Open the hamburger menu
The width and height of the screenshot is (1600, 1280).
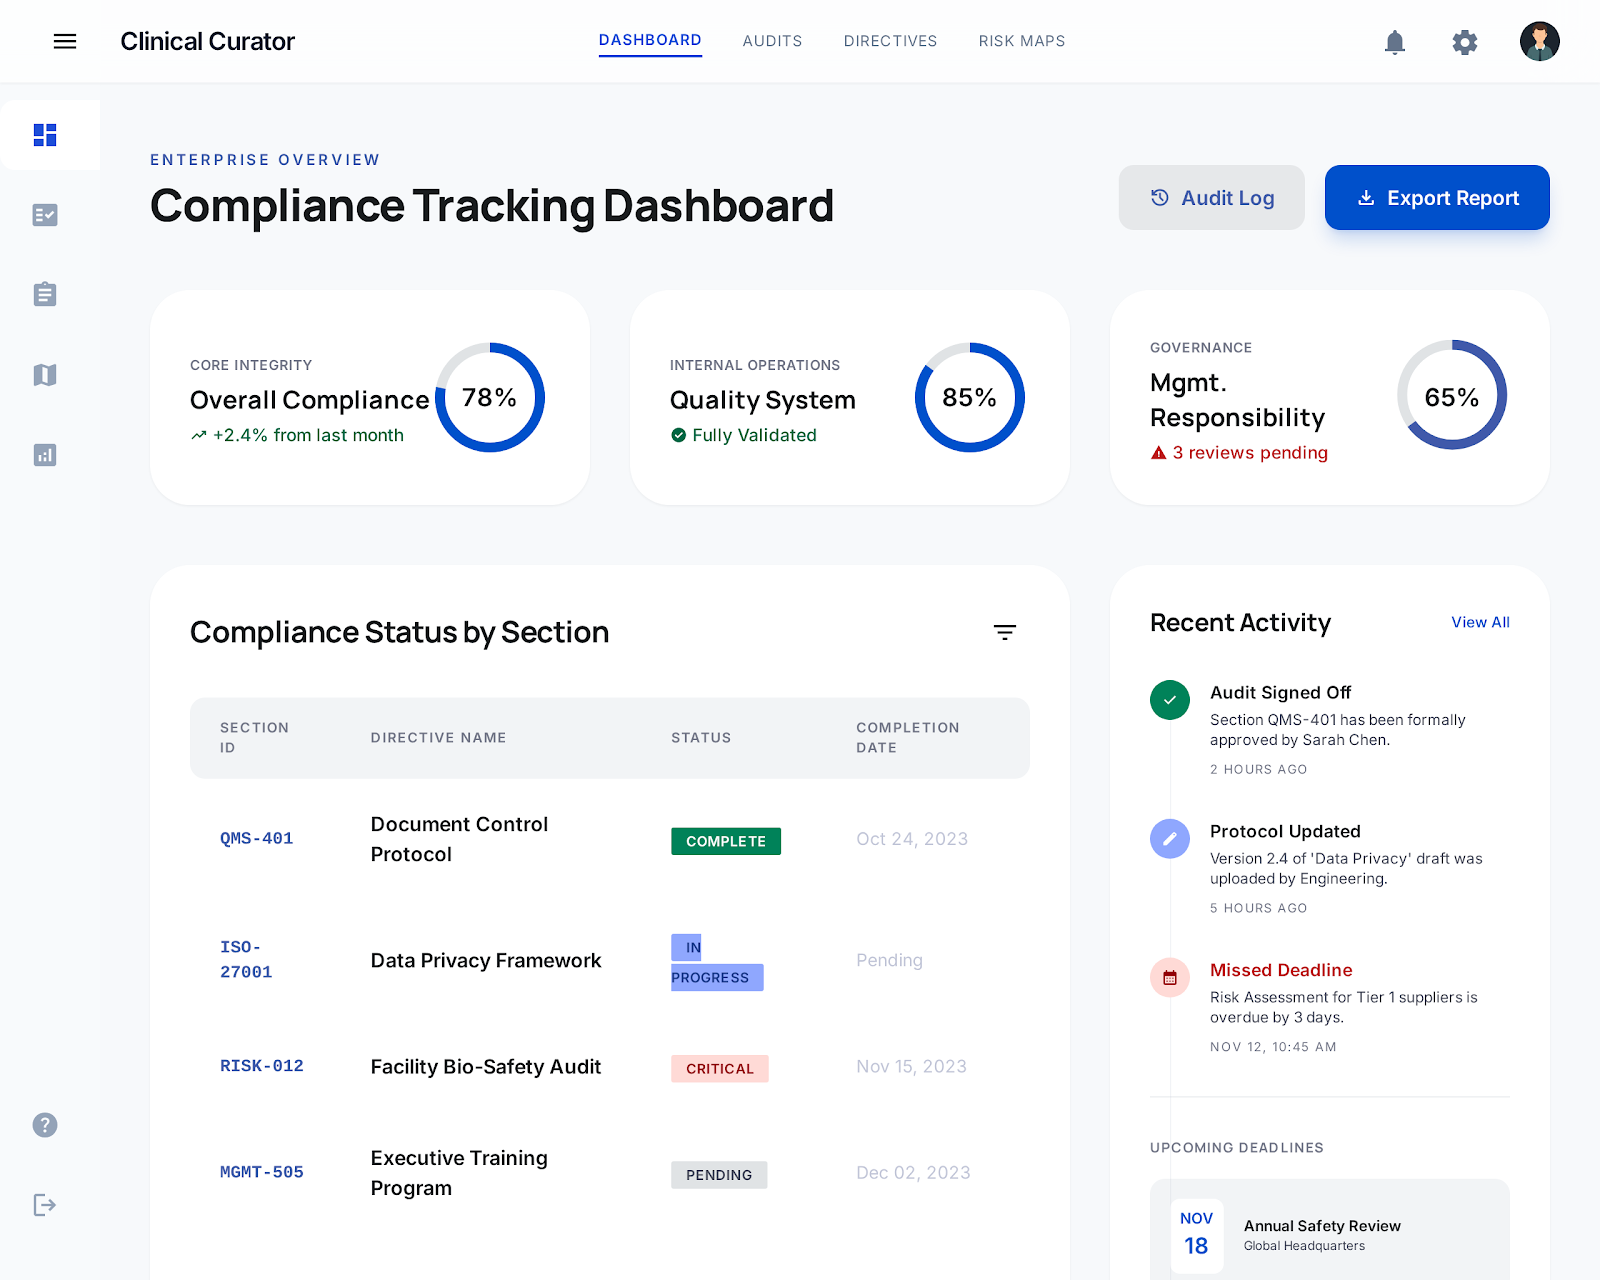65,41
